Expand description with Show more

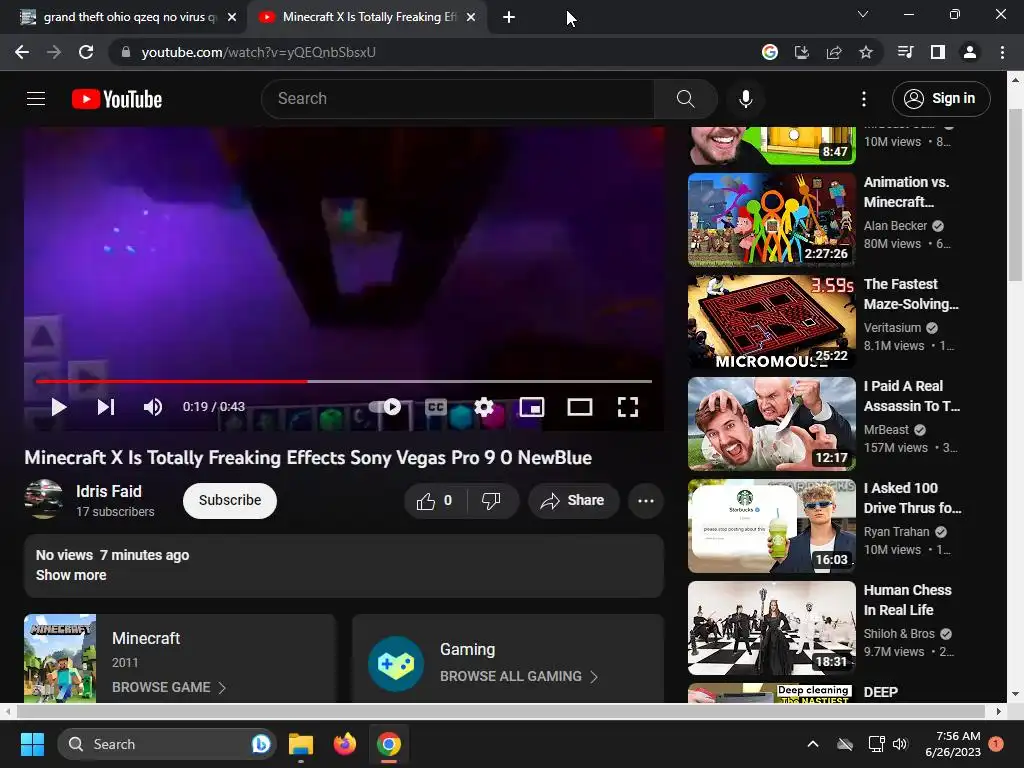point(71,575)
